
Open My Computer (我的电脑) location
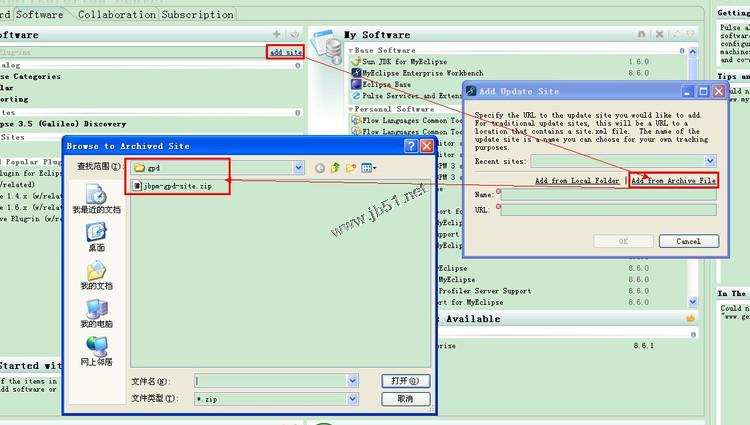pos(96,314)
